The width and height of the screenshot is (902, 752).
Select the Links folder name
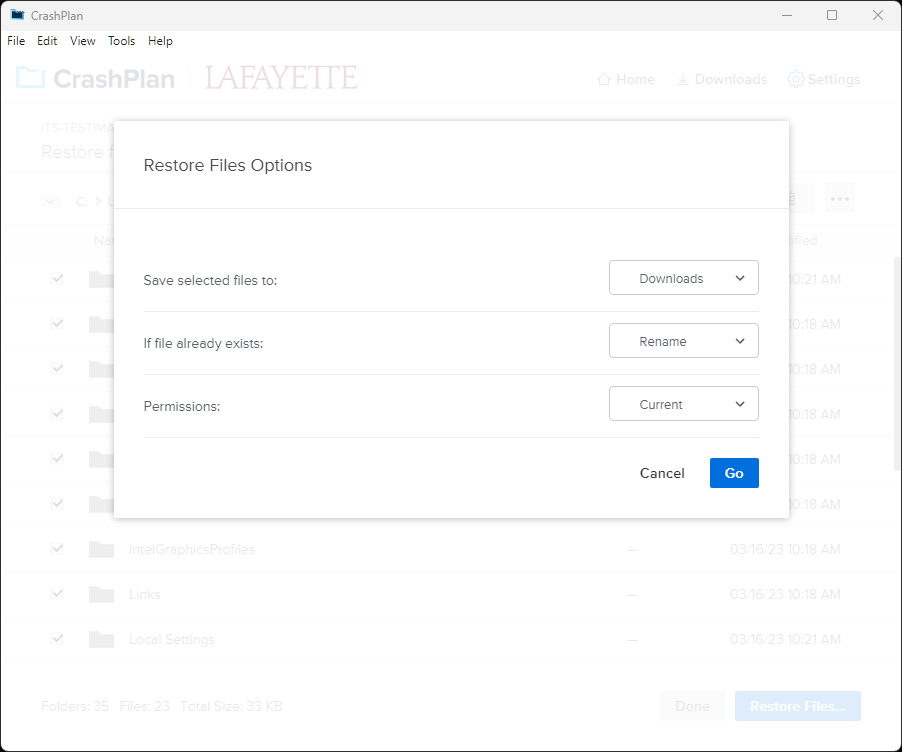[144, 594]
